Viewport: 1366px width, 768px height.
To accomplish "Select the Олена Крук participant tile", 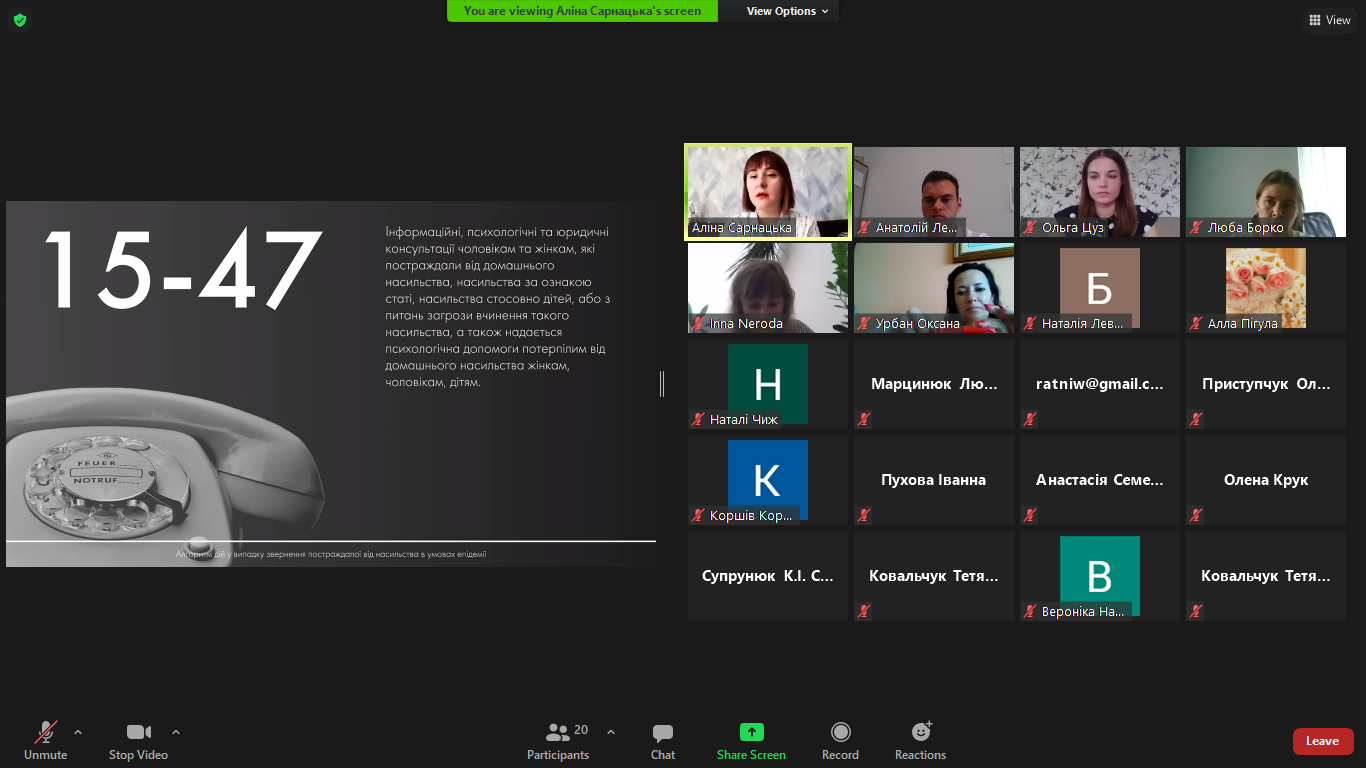I will (1265, 480).
